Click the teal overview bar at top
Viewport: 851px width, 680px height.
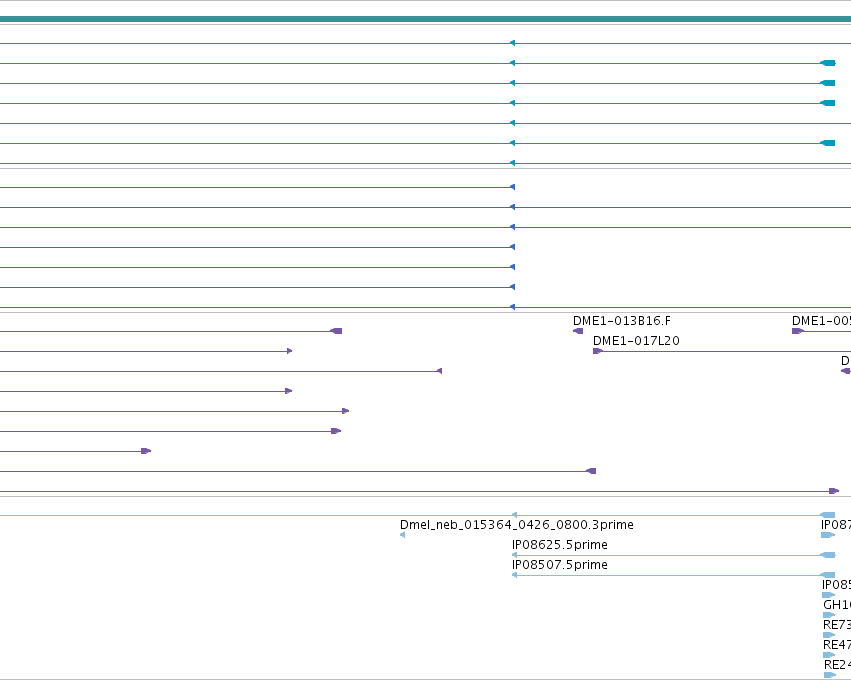click(x=426, y=20)
